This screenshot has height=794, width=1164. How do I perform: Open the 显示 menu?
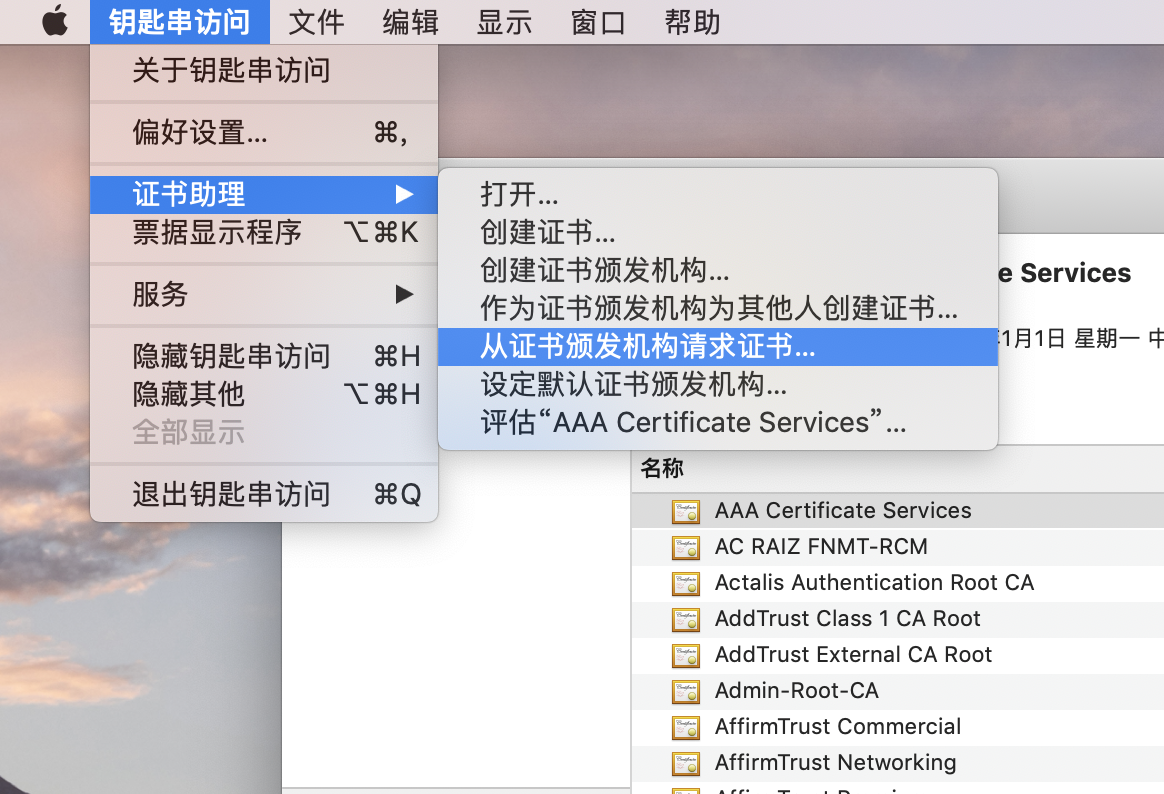(503, 21)
